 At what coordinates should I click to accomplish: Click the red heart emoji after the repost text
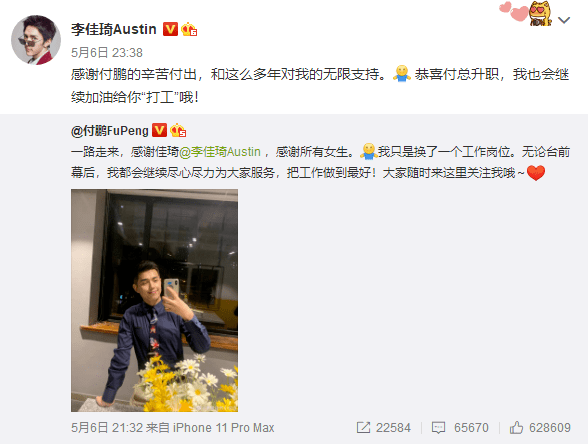(536, 173)
